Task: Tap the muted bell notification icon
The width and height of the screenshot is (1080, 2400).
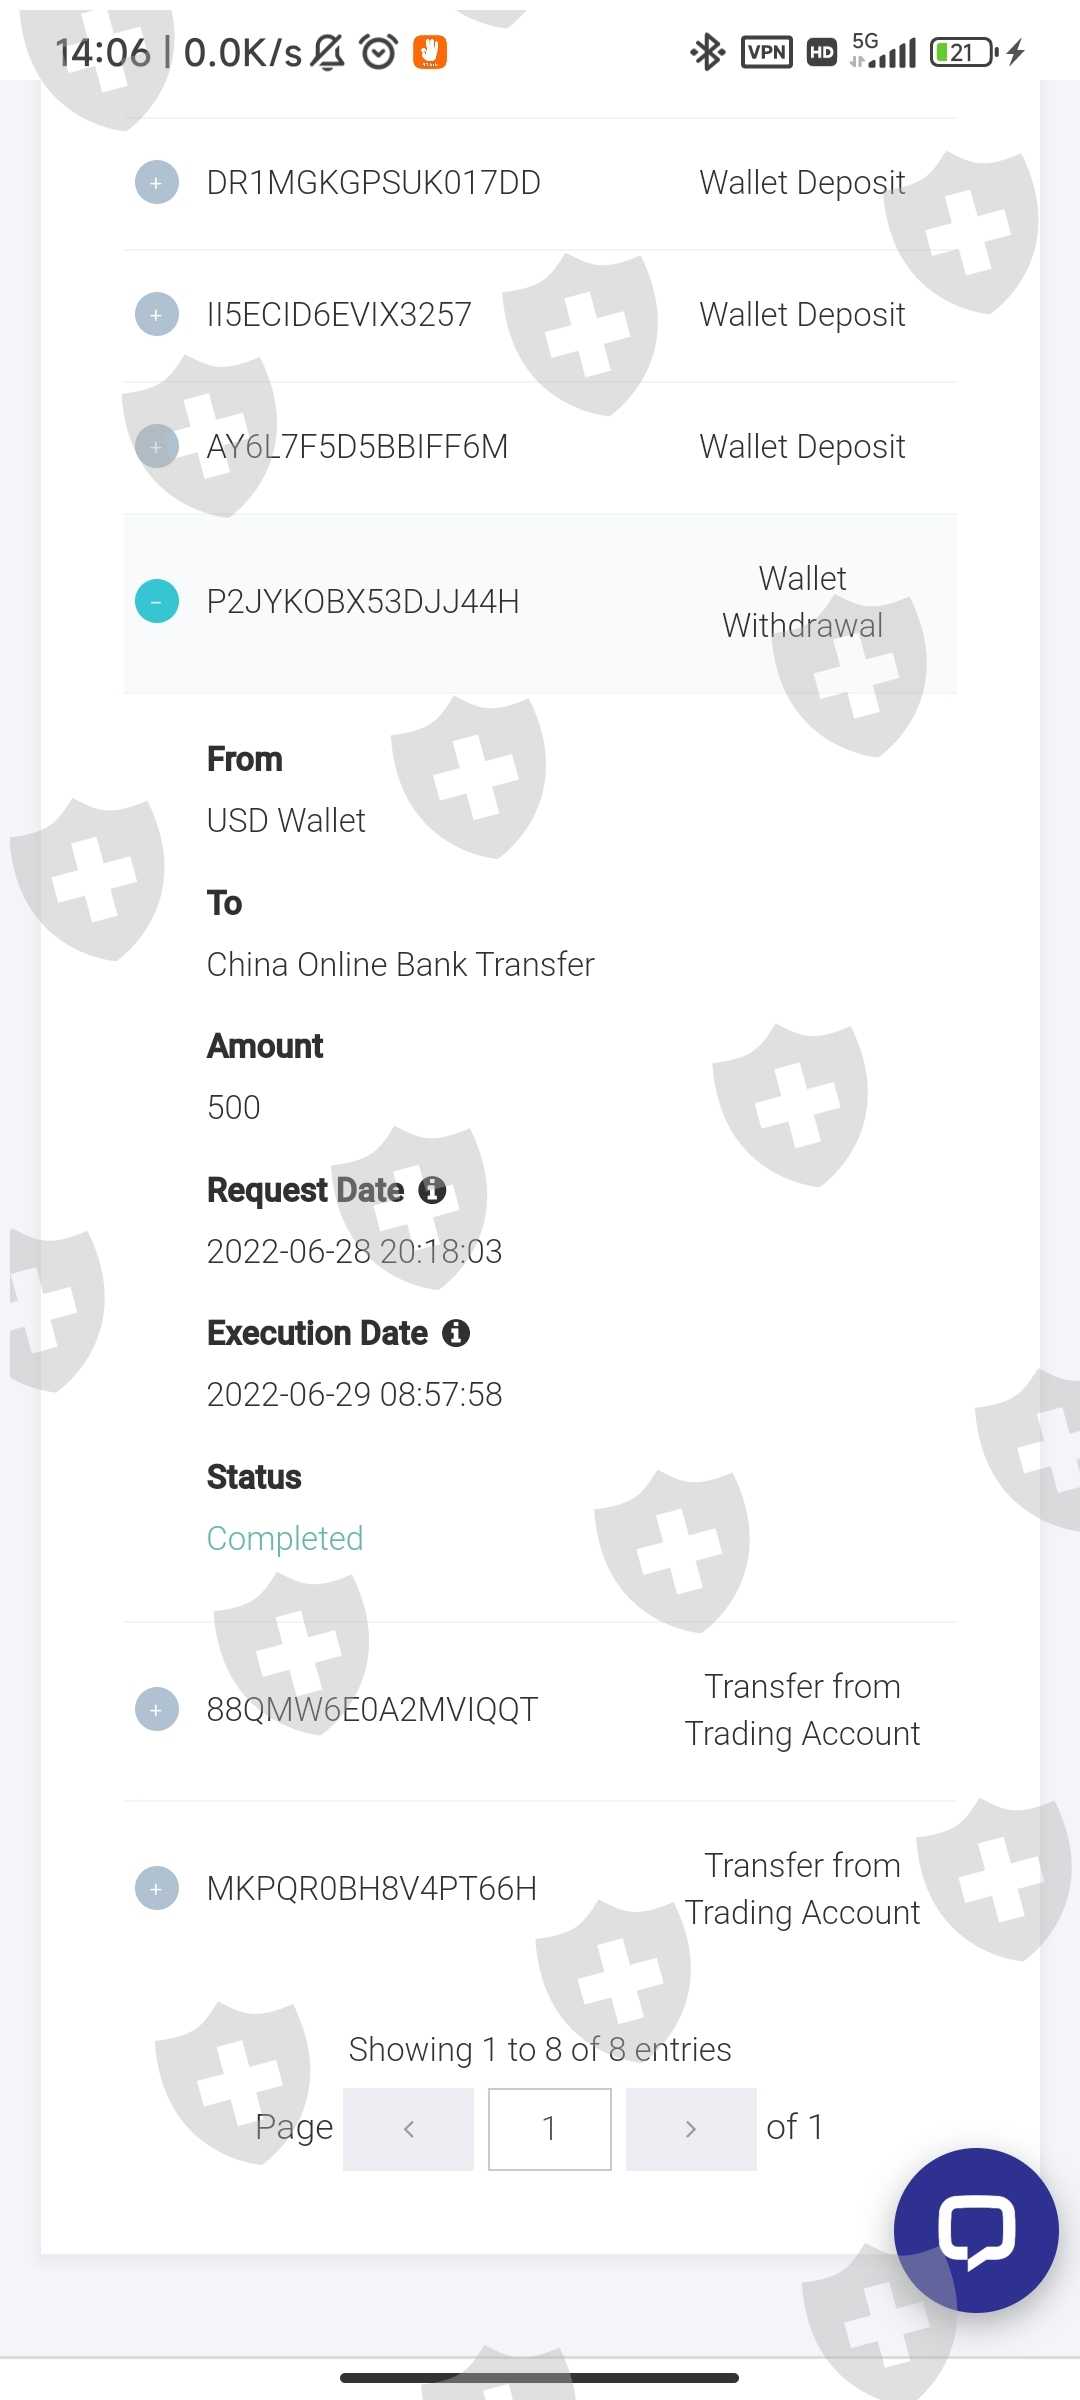Action: 327,52
